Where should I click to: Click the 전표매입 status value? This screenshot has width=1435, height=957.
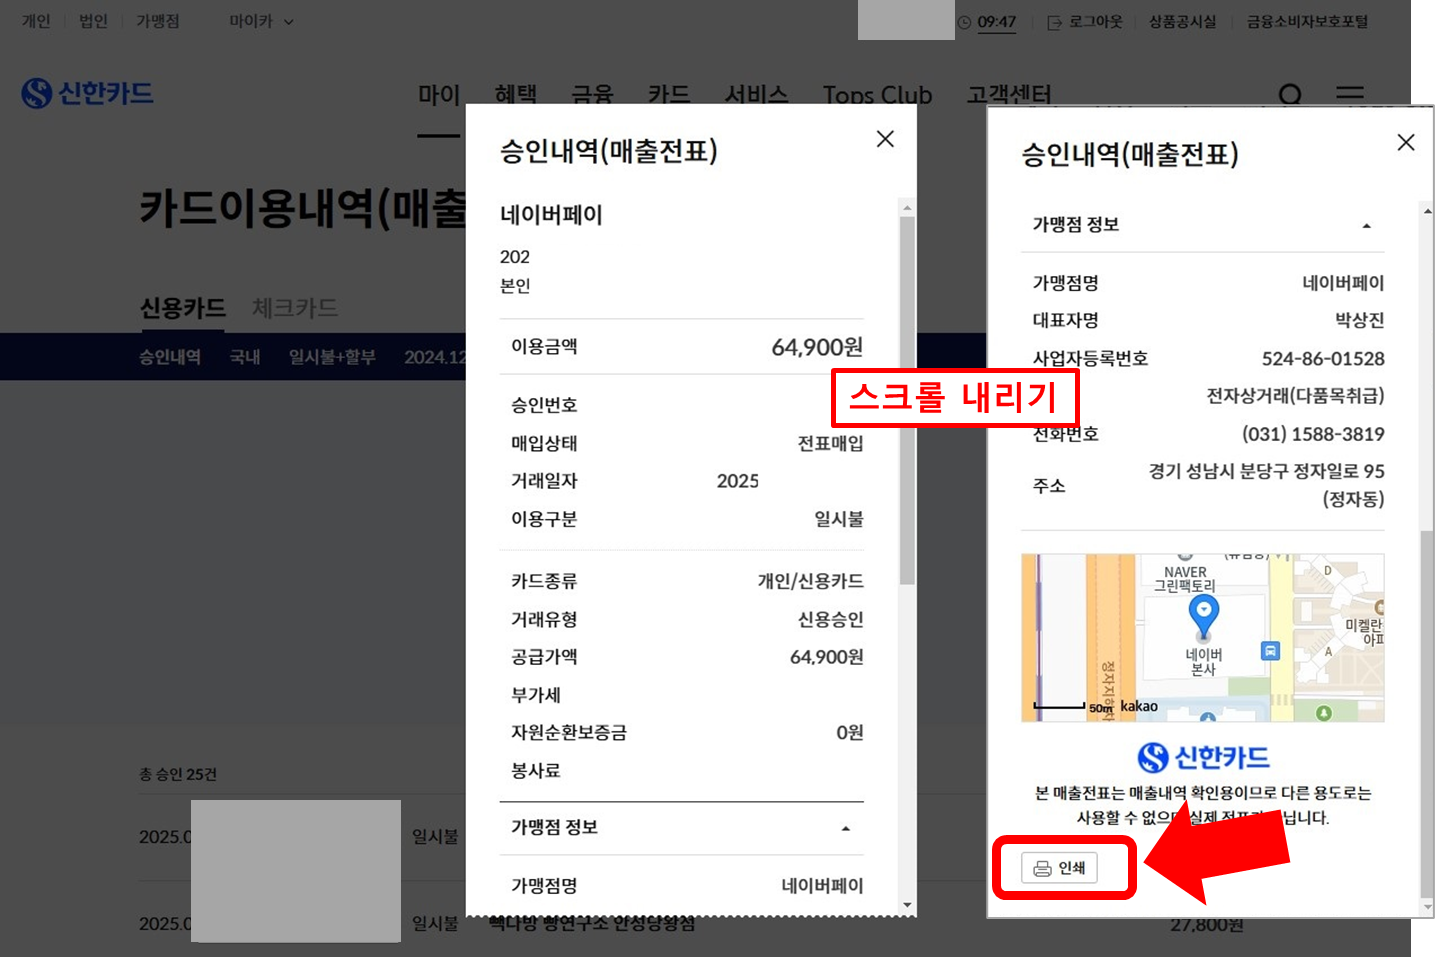point(830,443)
